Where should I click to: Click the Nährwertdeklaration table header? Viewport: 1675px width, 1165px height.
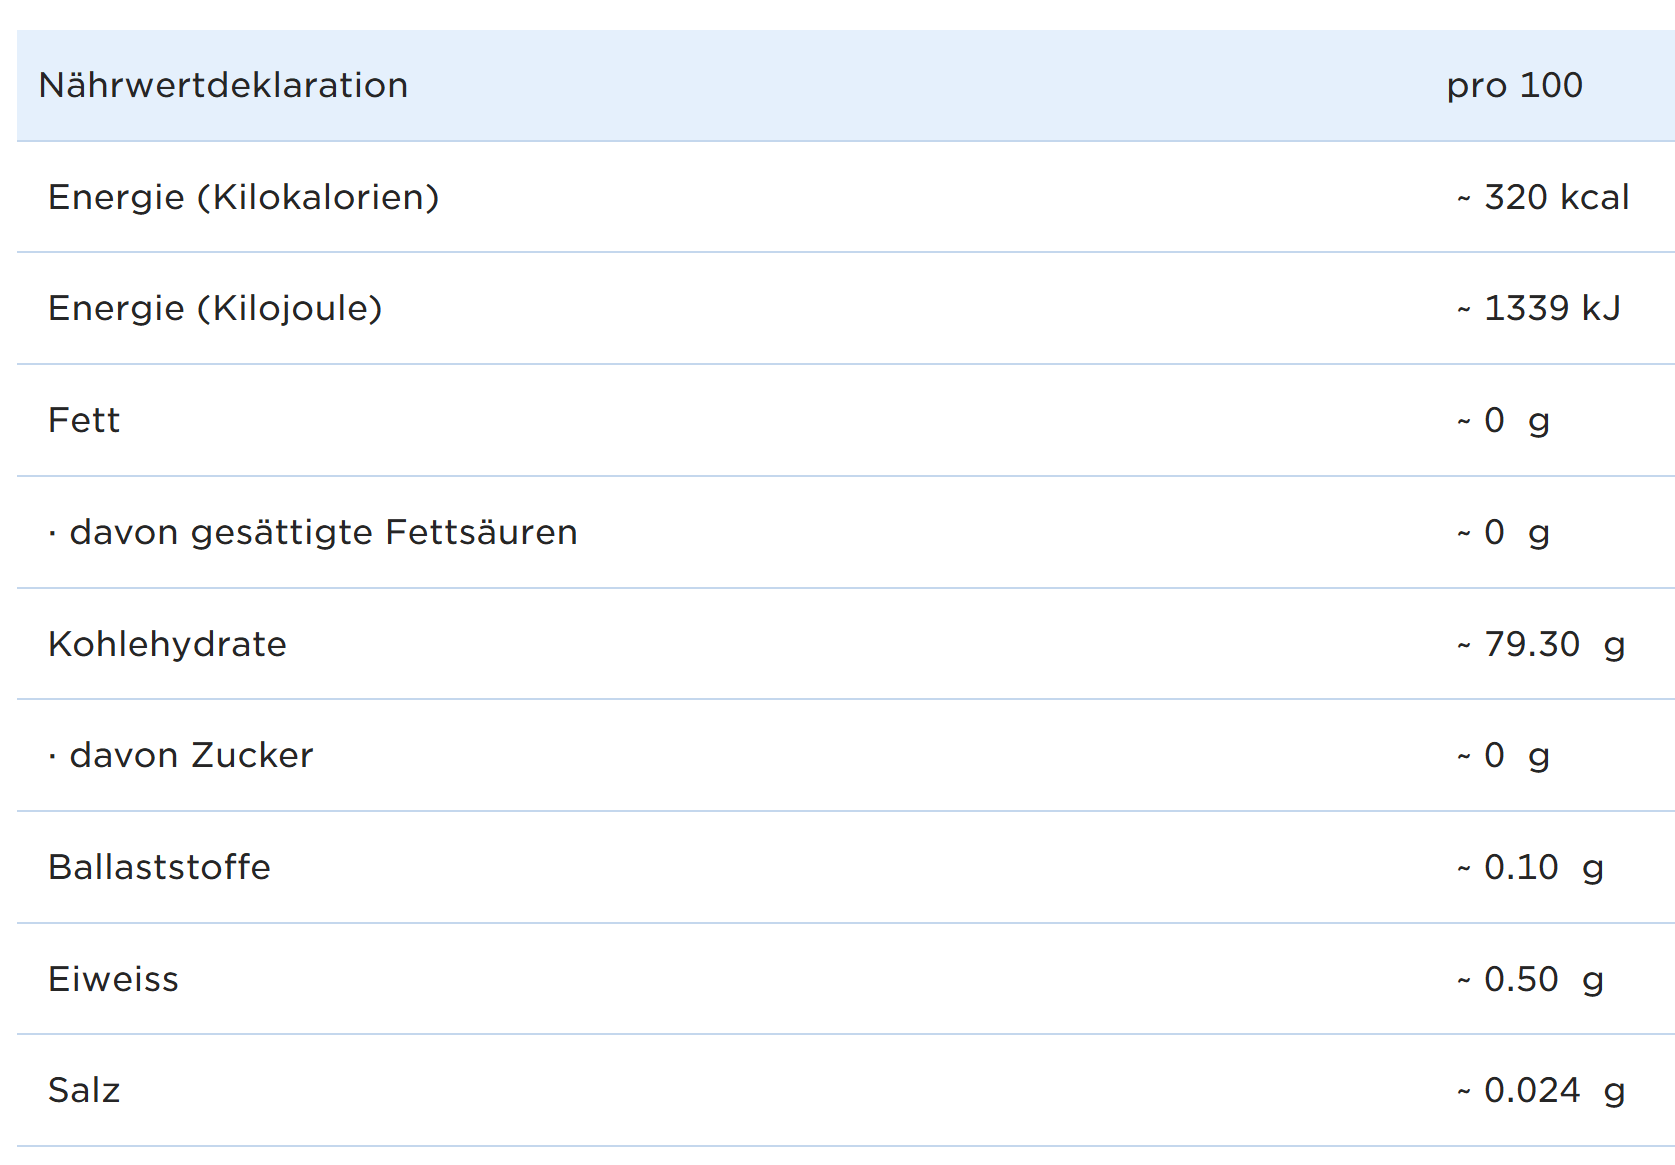[223, 86]
